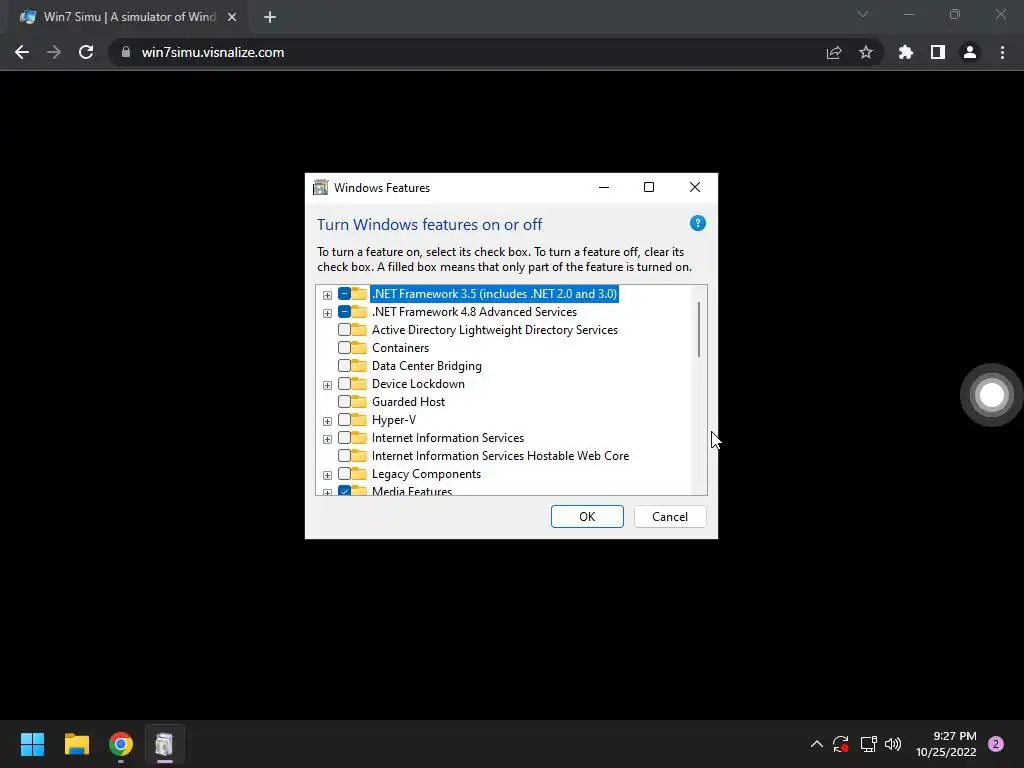Click the folder icon beside Hyper-V

tap(359, 419)
